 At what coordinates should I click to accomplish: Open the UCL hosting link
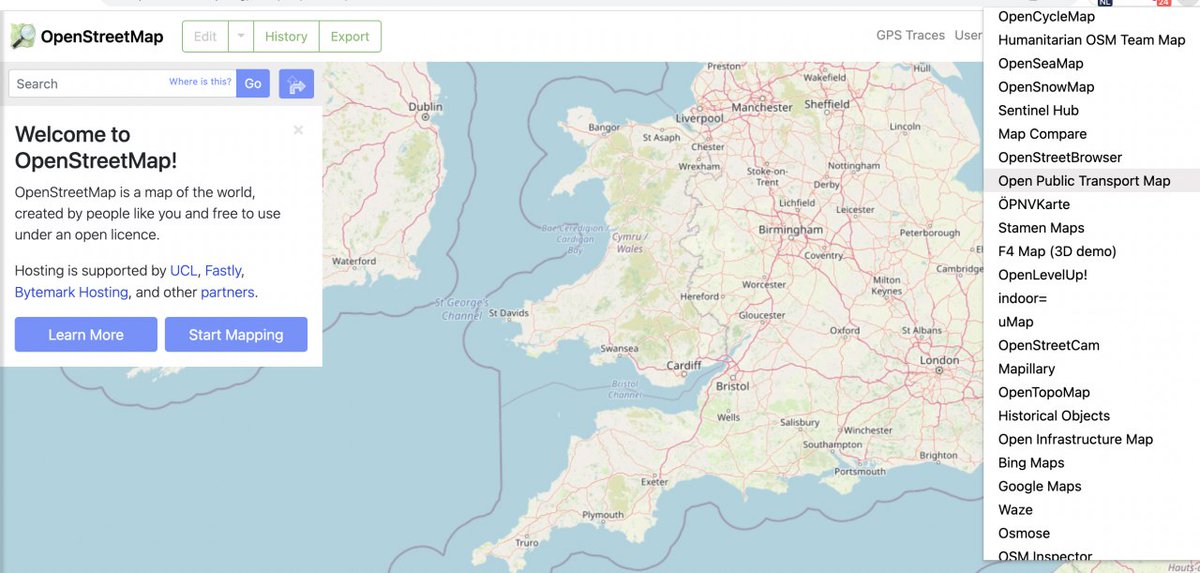[183, 271]
